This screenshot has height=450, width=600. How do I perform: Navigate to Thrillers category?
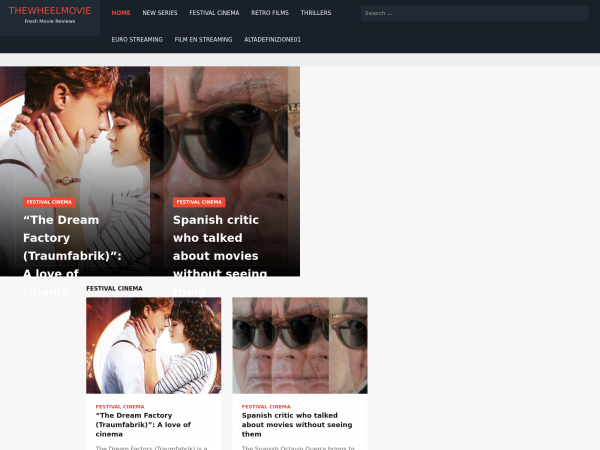tap(315, 13)
